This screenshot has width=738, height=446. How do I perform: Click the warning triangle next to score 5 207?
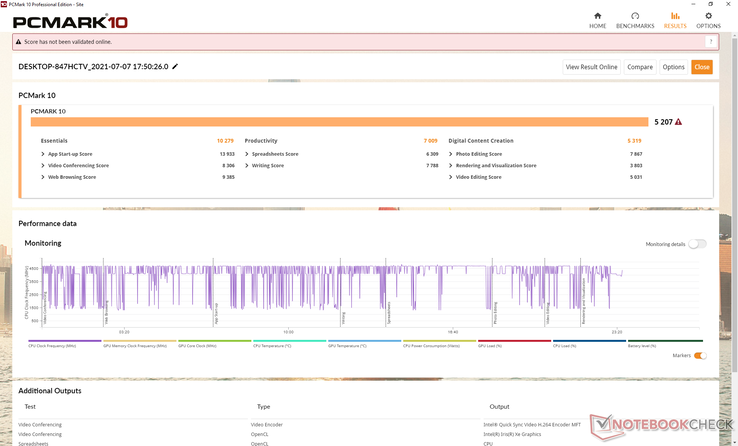pyautogui.click(x=678, y=122)
